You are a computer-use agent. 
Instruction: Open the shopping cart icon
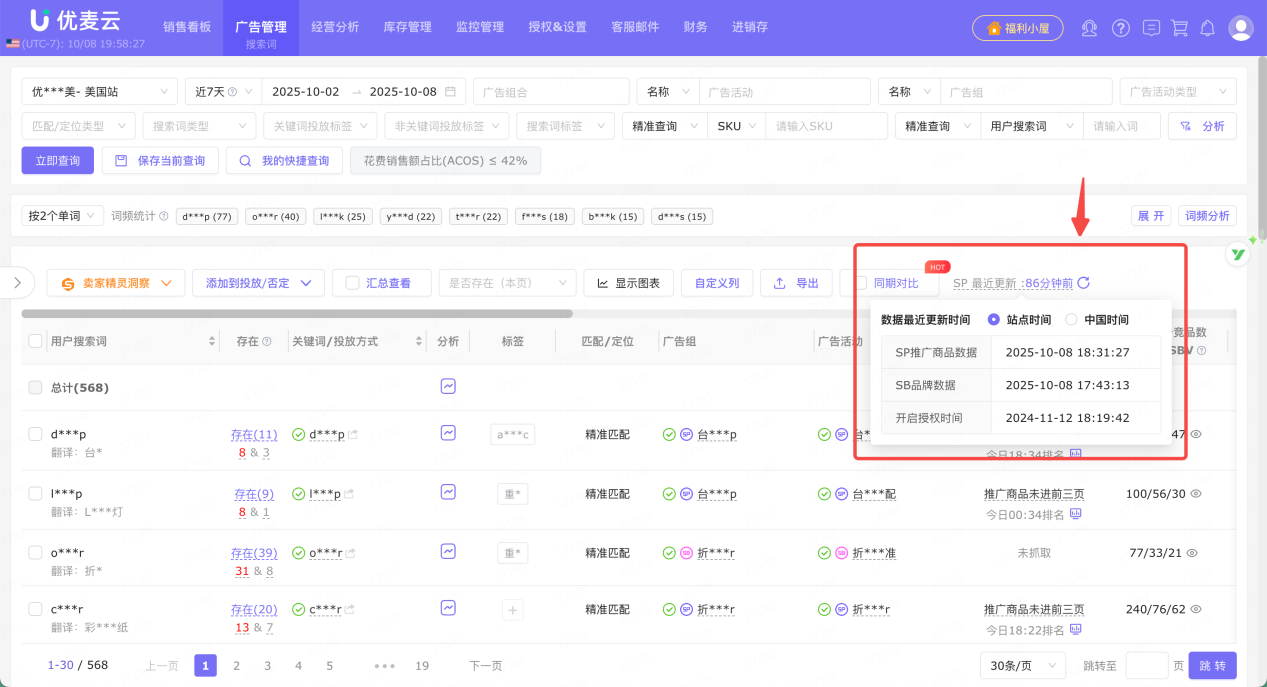click(1180, 27)
